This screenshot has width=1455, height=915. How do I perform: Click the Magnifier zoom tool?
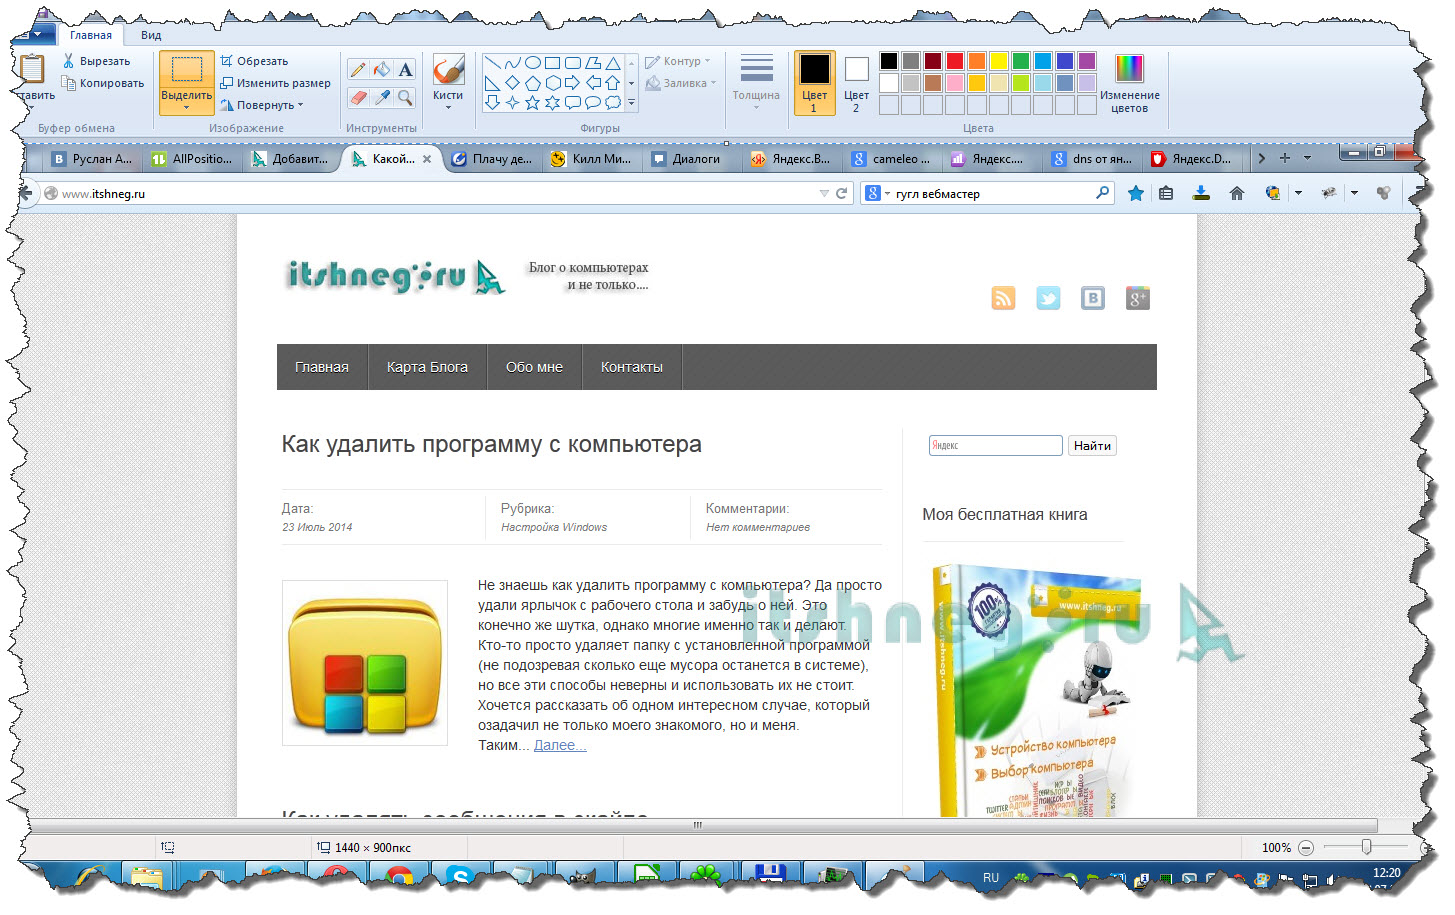pos(405,97)
